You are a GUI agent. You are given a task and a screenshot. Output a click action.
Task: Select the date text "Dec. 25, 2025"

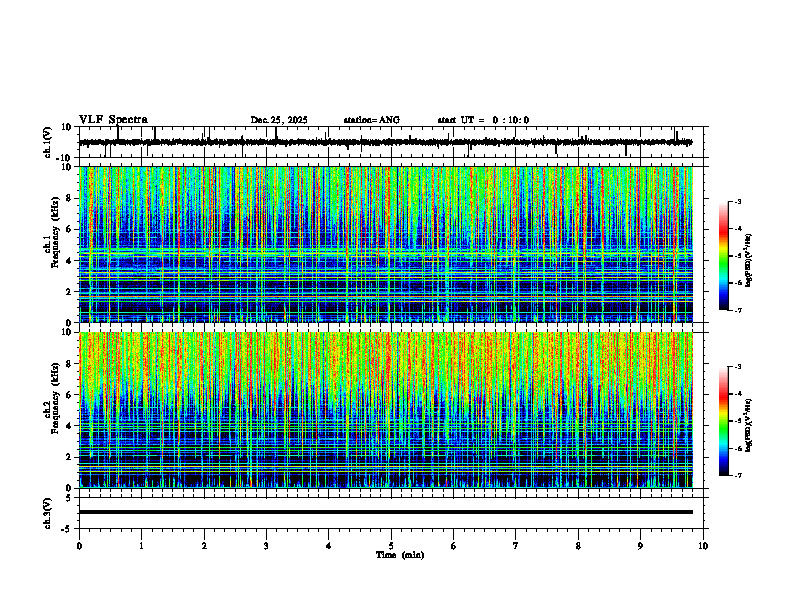(x=279, y=120)
